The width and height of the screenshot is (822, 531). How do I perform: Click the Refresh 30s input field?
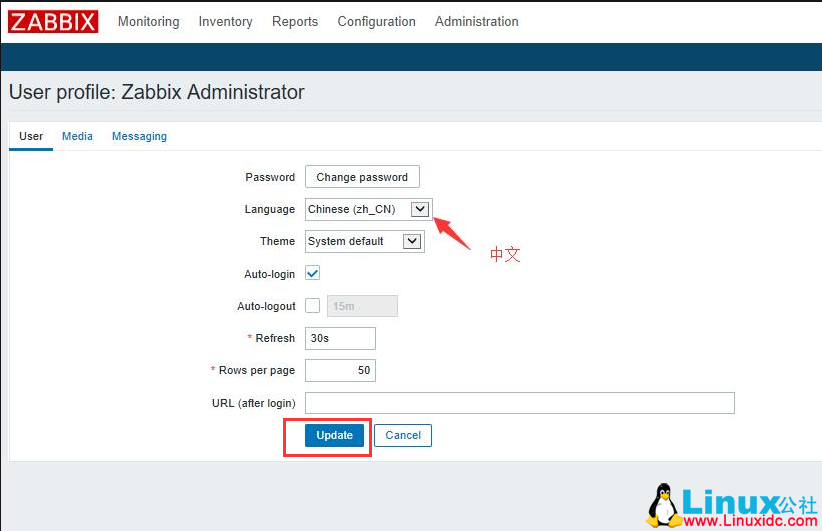click(340, 338)
